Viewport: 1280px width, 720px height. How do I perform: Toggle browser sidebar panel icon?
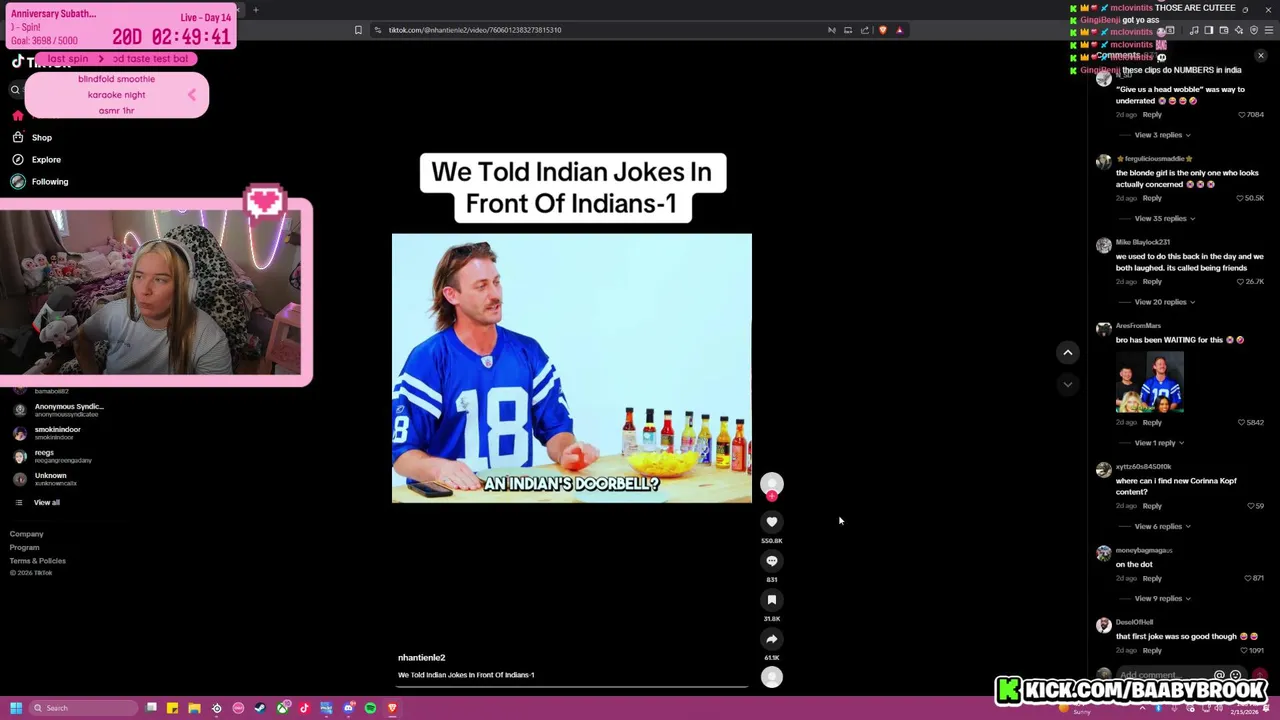pos(1208,30)
